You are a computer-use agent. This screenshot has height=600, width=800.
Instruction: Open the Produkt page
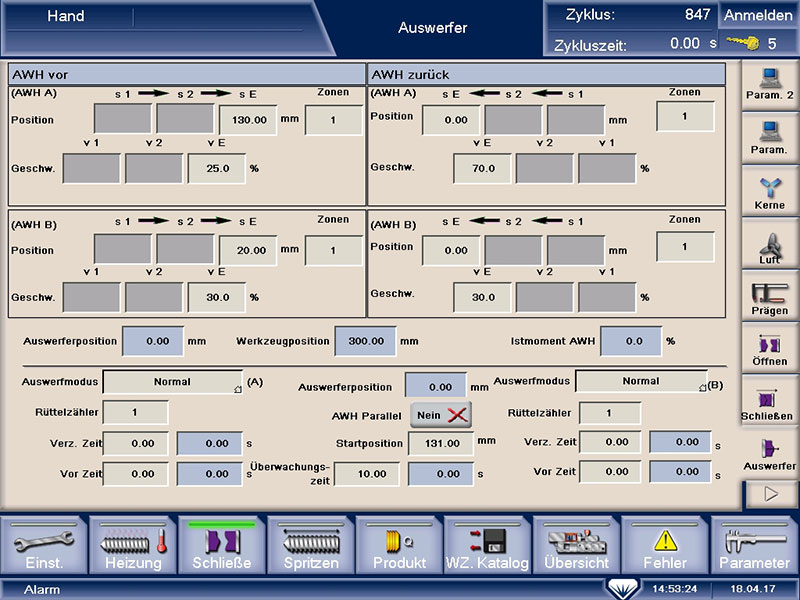point(399,546)
